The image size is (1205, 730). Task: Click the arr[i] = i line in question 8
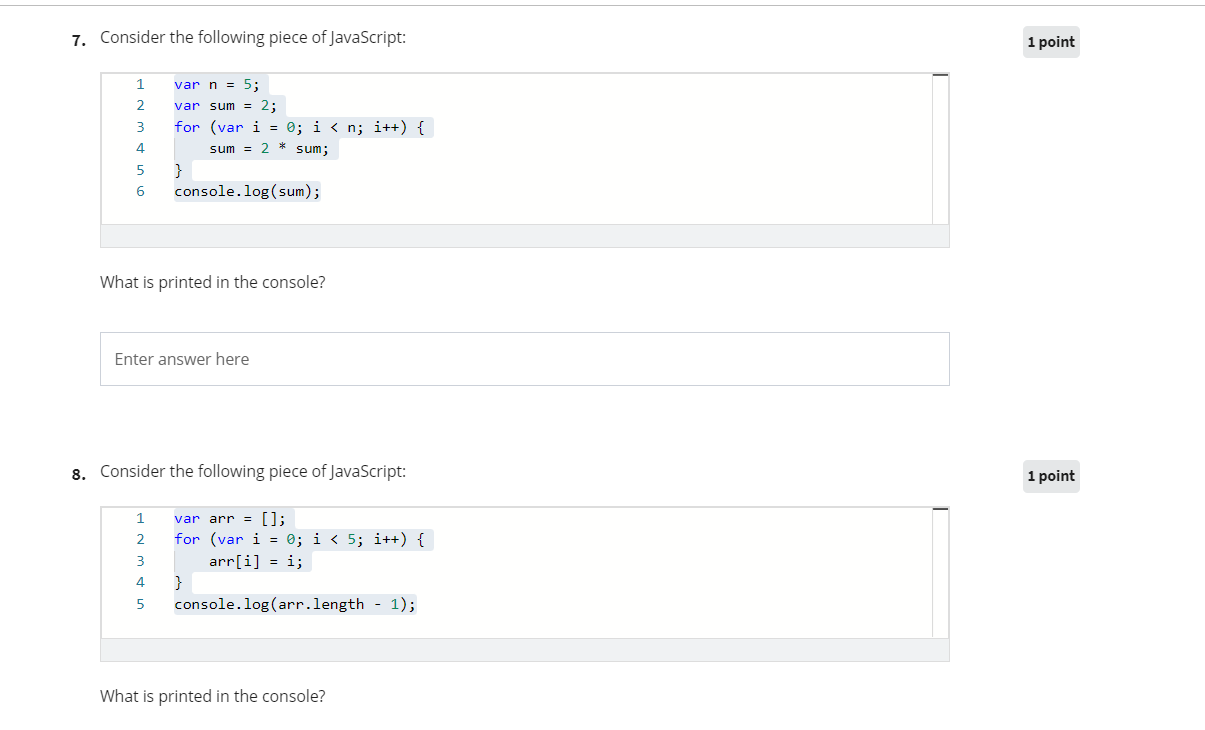[258, 561]
